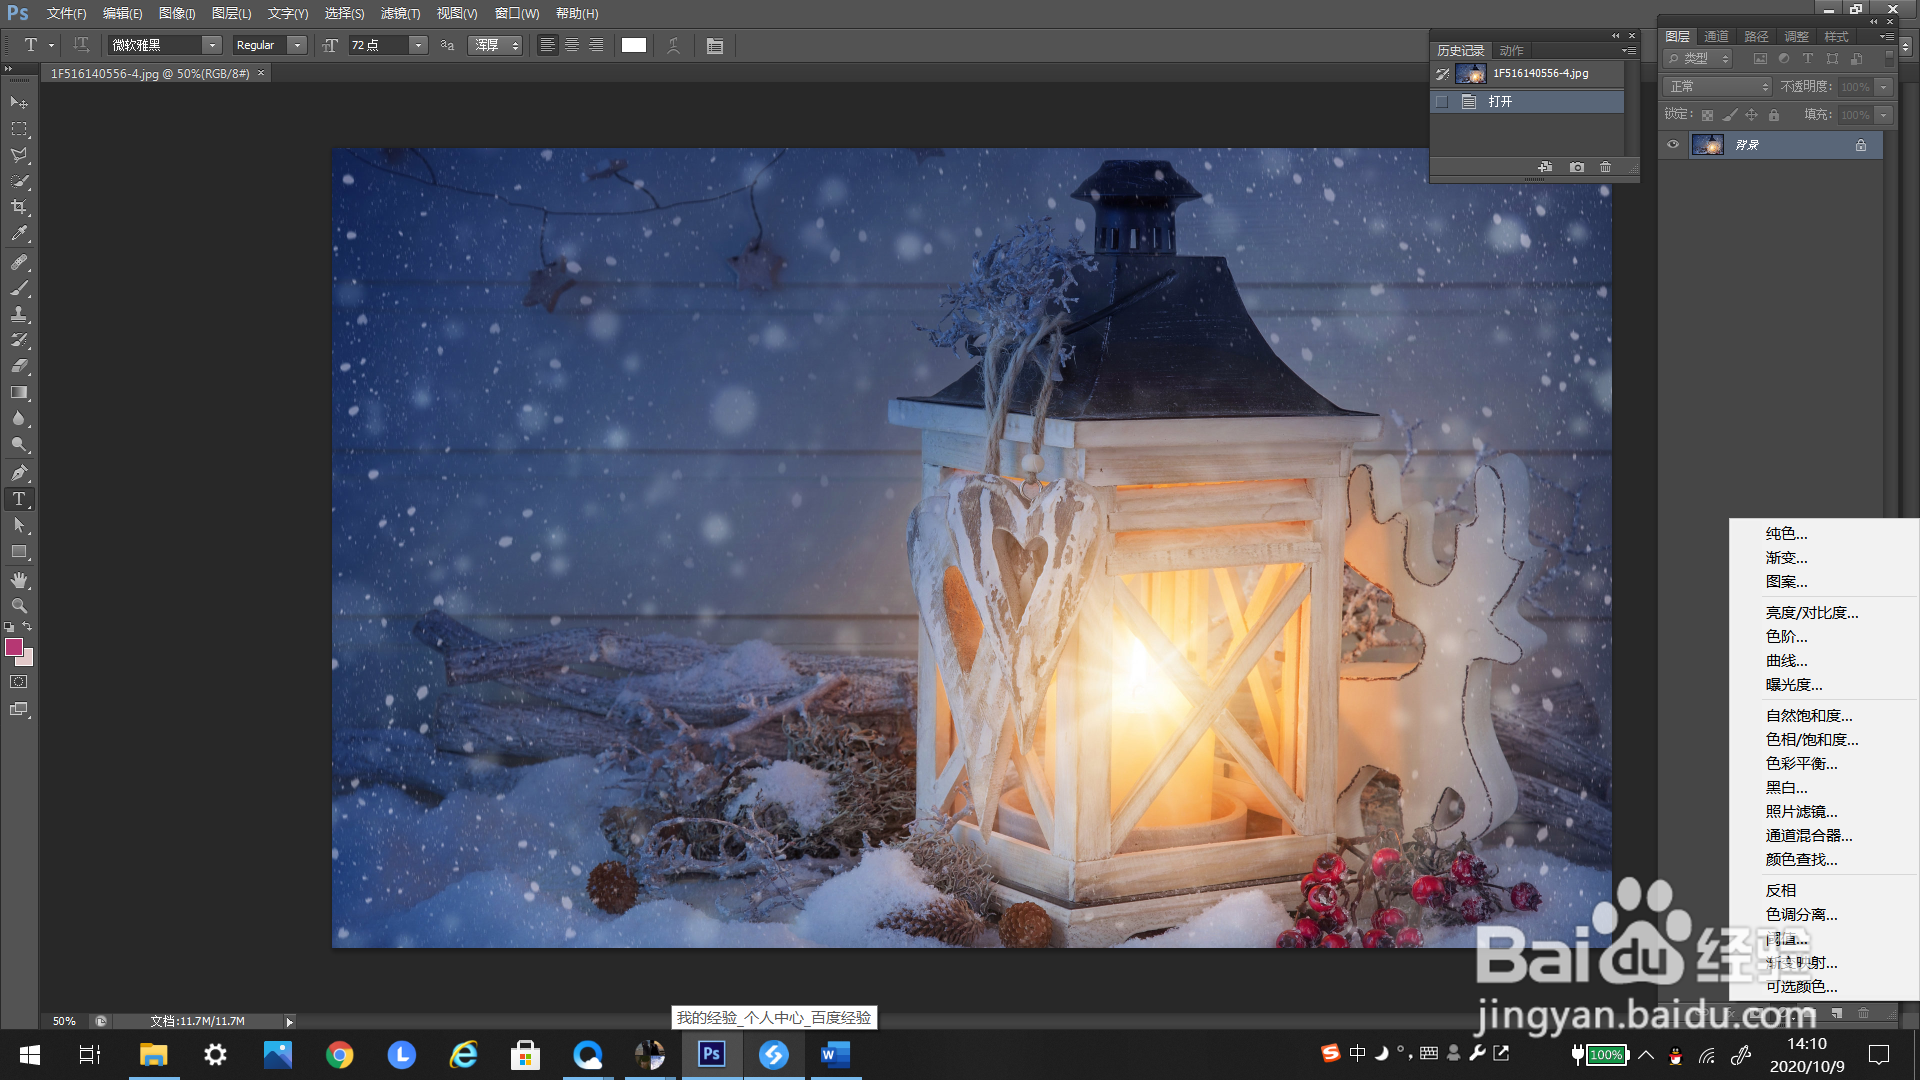Select the Eyedropper tool
This screenshot has width=1920, height=1080.
point(19,234)
